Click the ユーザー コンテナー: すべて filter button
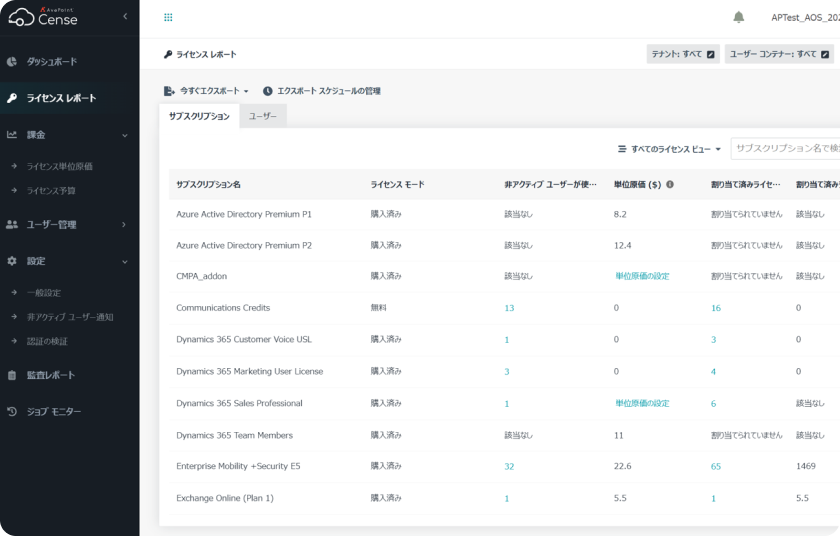 [x=779, y=54]
